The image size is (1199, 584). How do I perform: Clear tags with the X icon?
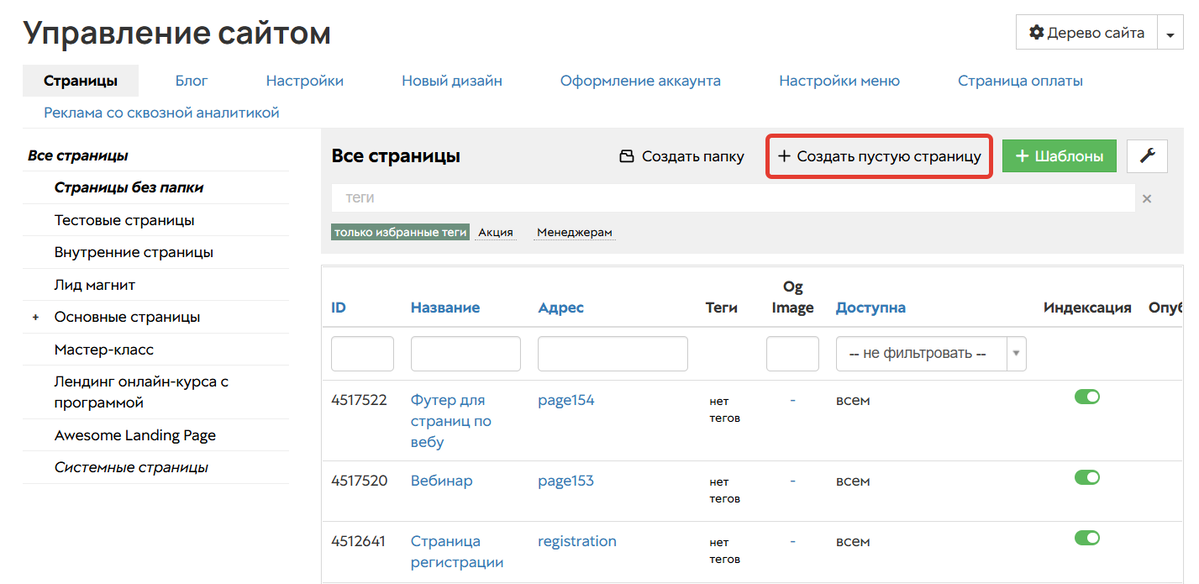1146,199
